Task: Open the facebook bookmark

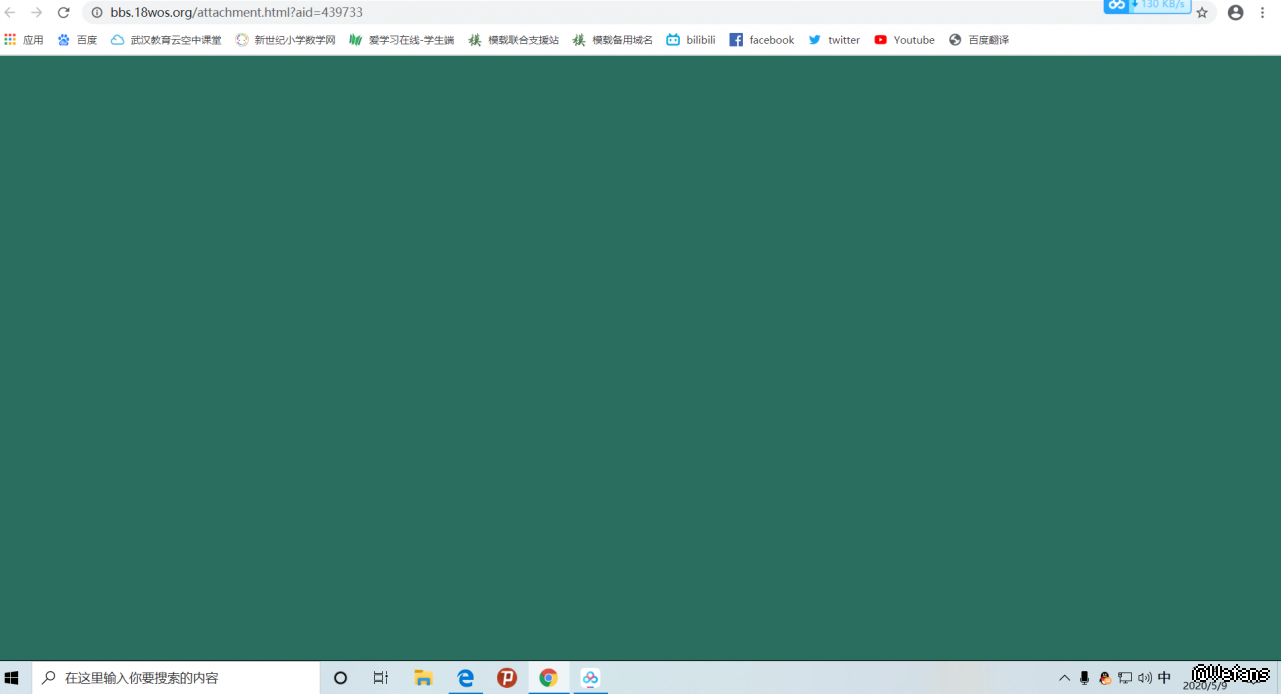Action: pos(762,40)
